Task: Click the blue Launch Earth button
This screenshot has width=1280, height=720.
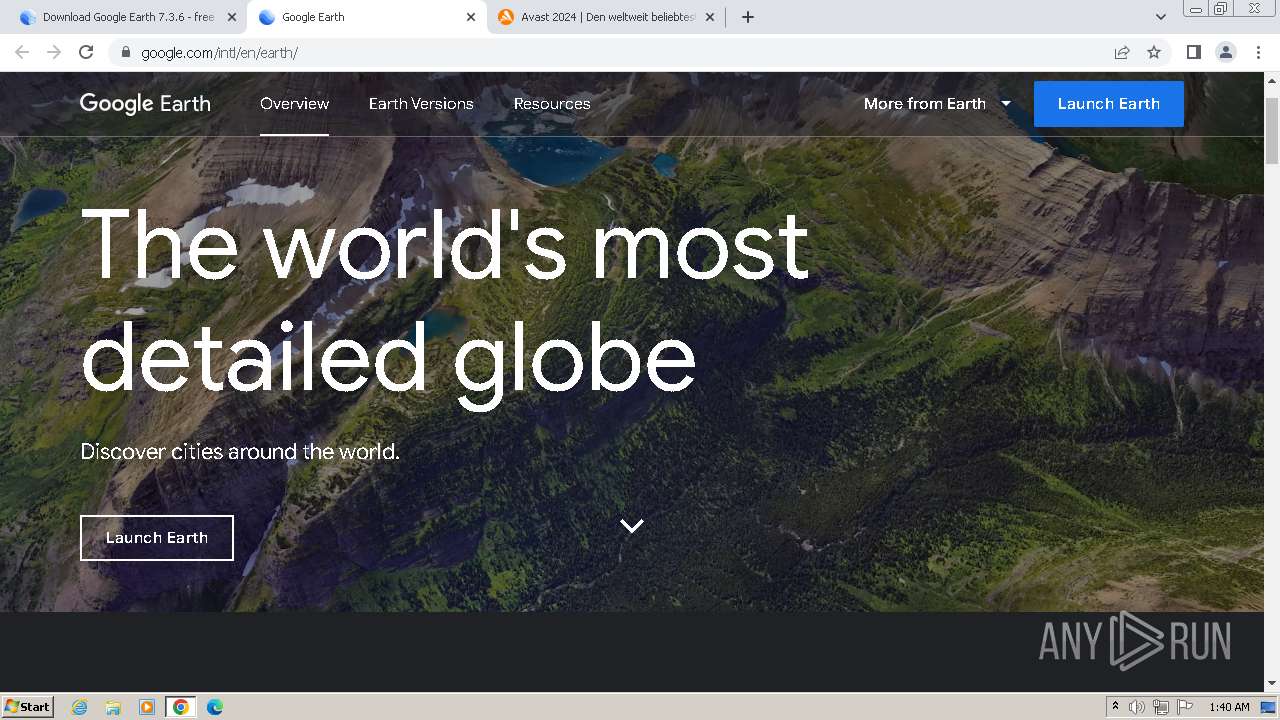Action: 1109,104
